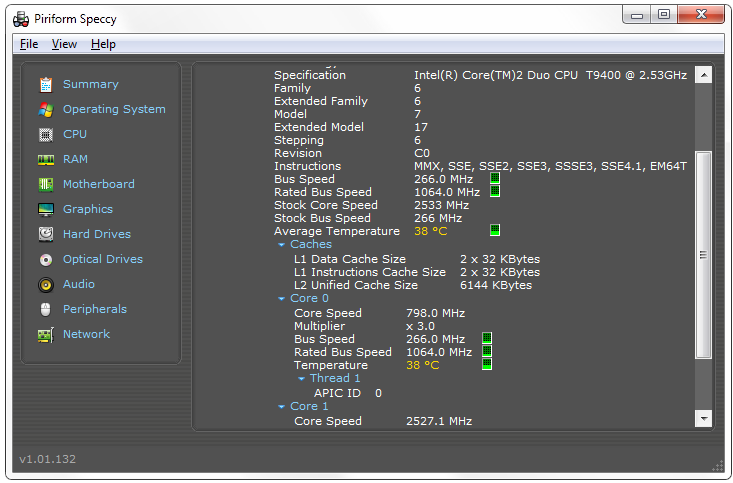Click the Instructions value MMX, SSE list
The width and height of the screenshot is (733, 483).
[550, 166]
